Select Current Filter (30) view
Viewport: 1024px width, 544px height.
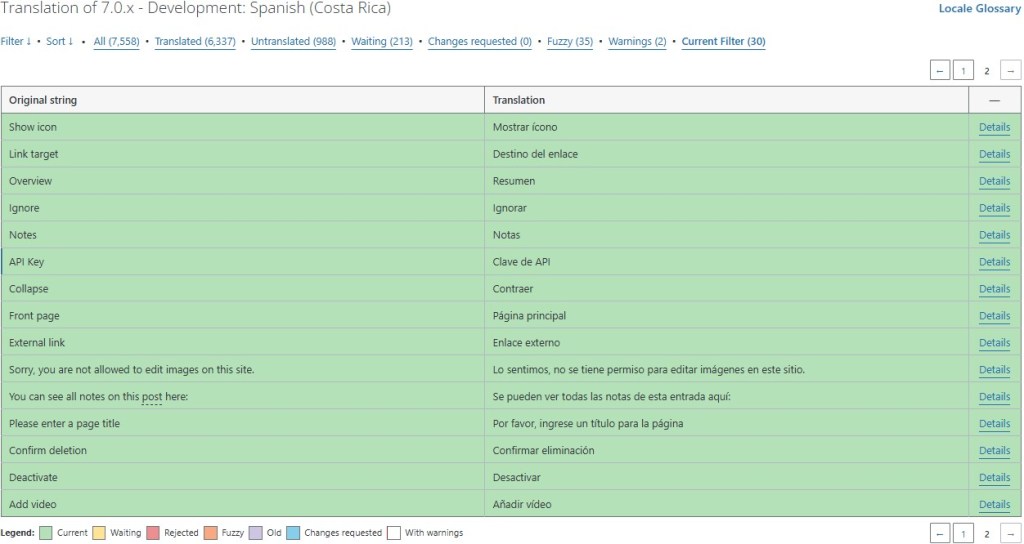tap(723, 42)
